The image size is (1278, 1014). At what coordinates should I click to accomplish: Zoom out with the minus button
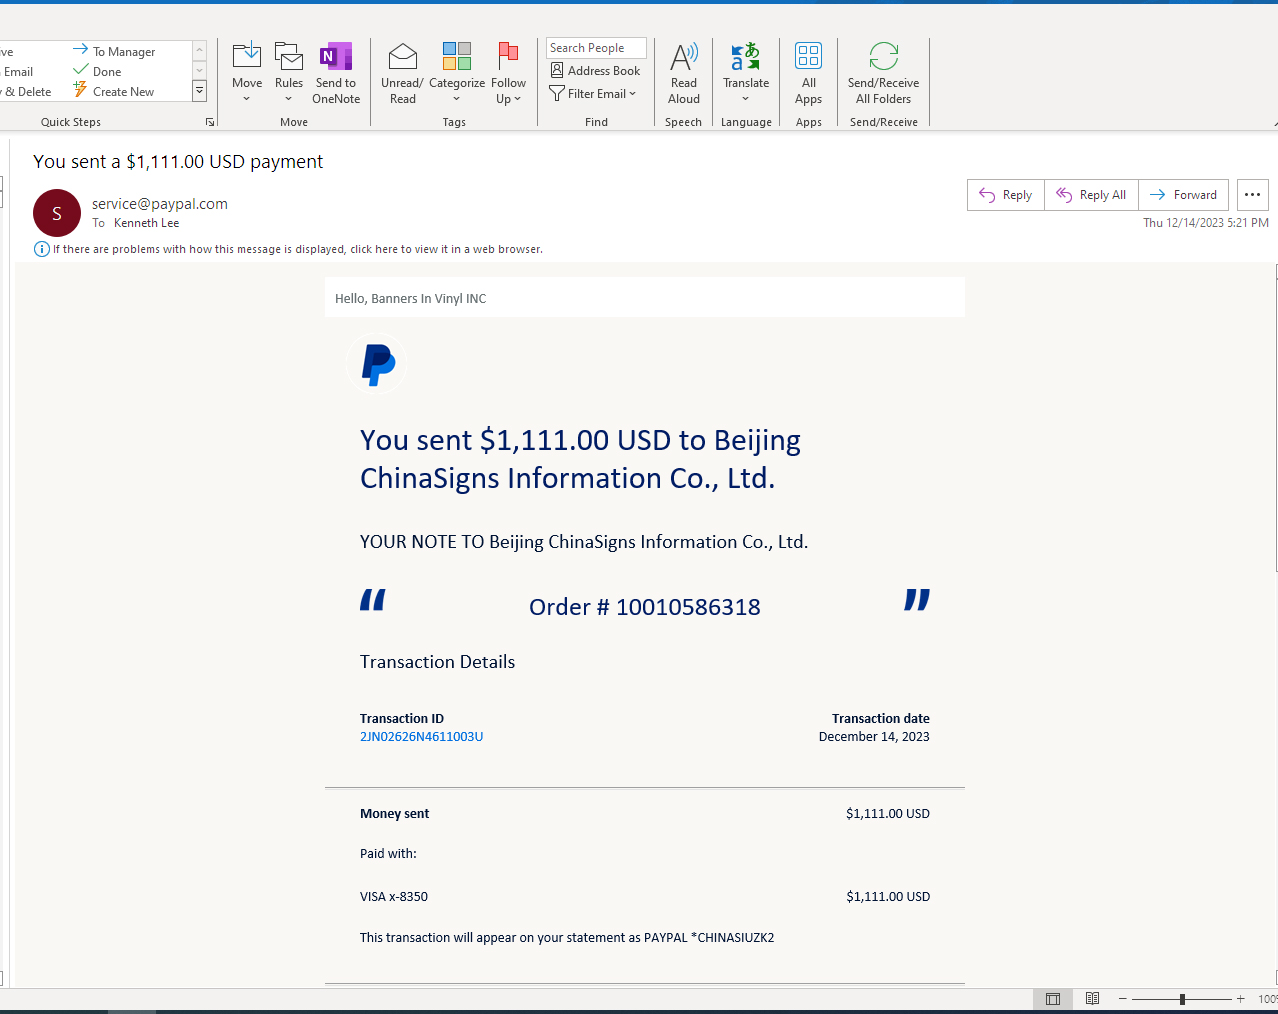coord(1123,999)
